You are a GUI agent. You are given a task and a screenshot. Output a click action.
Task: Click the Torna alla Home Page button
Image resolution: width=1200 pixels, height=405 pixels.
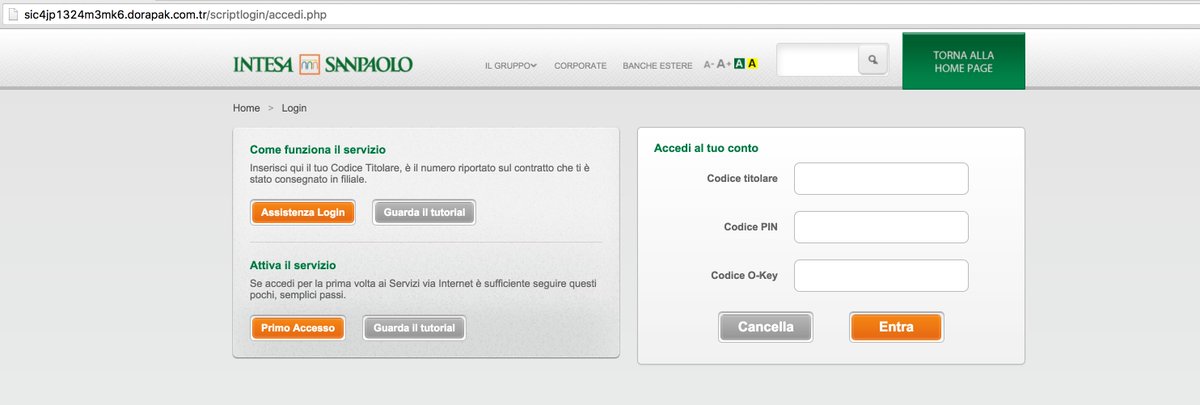tap(963, 61)
